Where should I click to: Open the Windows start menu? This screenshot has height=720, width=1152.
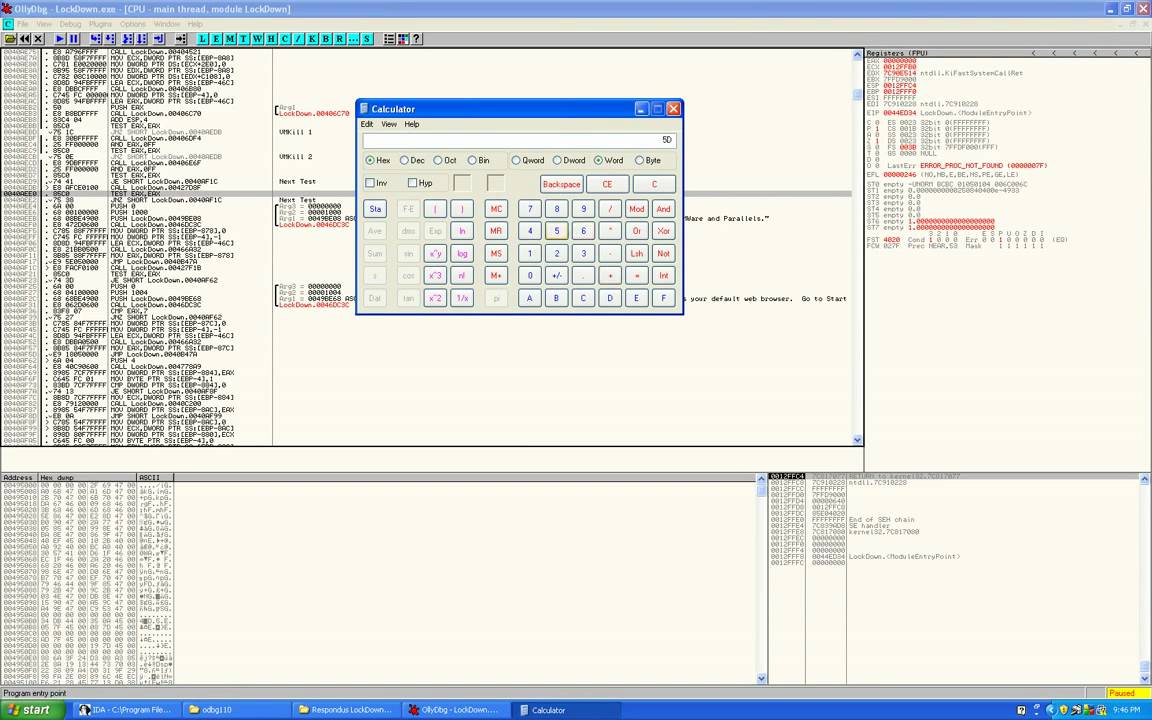pyautogui.click(x=31, y=710)
